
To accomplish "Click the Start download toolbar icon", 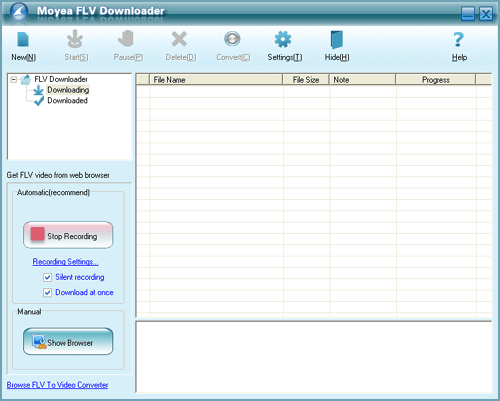I will (x=75, y=39).
